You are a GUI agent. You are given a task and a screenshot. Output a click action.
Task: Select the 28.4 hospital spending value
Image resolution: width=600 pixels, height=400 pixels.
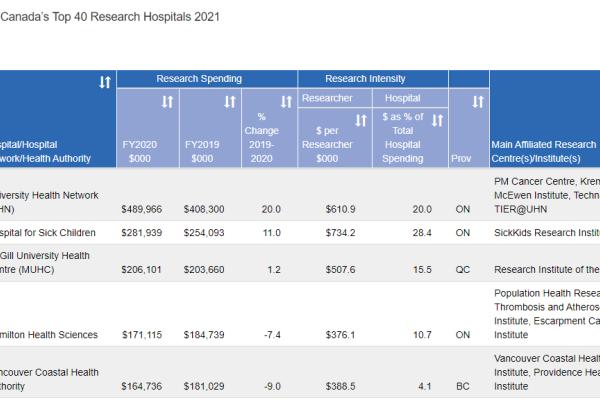[x=422, y=233]
